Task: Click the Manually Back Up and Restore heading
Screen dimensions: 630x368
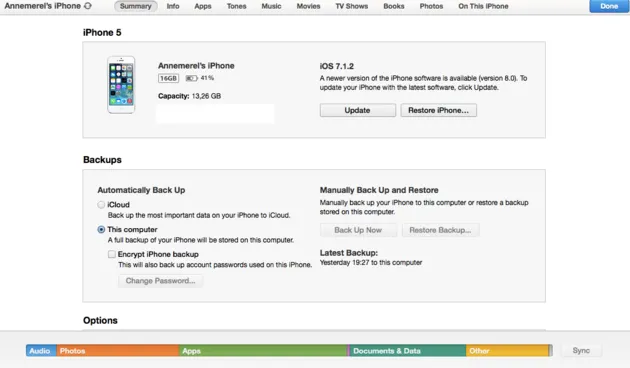Action: point(379,190)
